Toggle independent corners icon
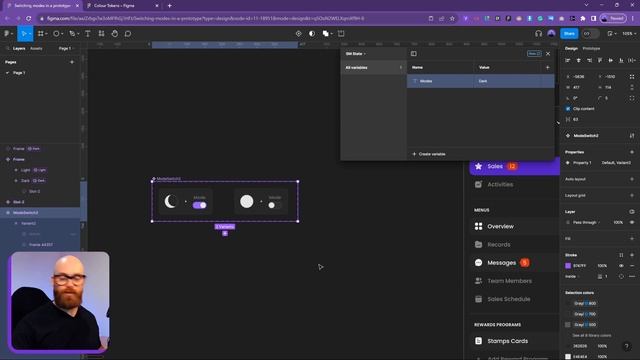Screen dimensions: 640x360 tap(632, 98)
